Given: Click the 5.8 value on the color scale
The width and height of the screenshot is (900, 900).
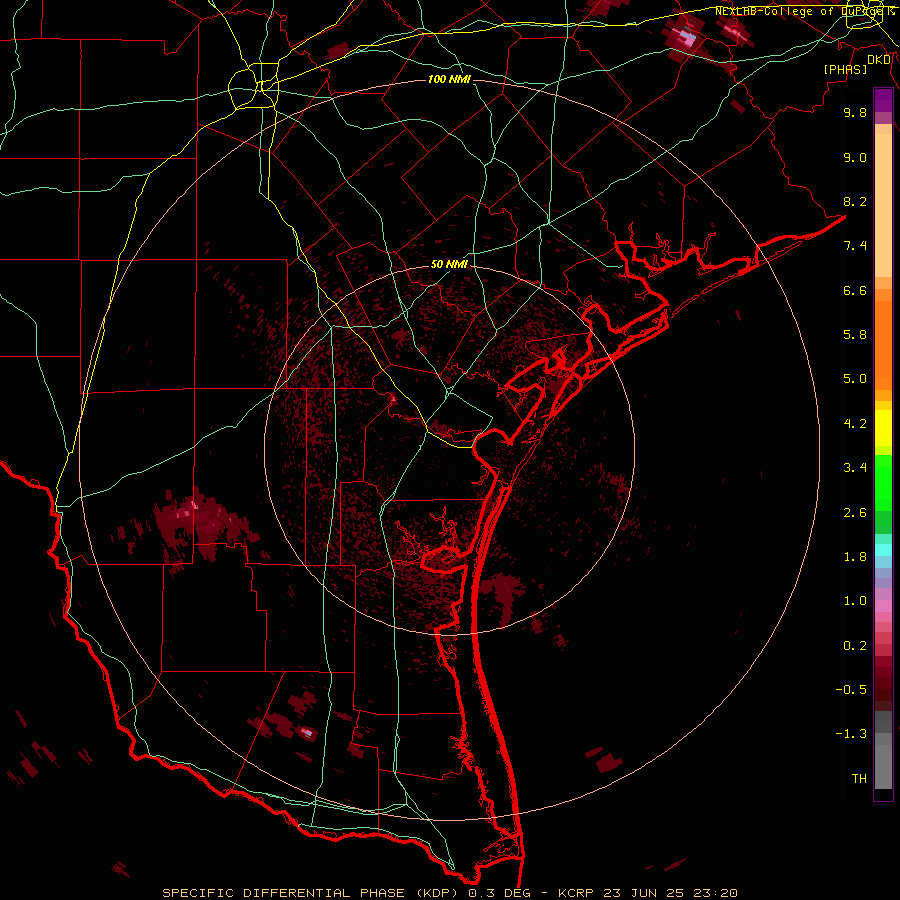Looking at the screenshot, I should click(855, 335).
